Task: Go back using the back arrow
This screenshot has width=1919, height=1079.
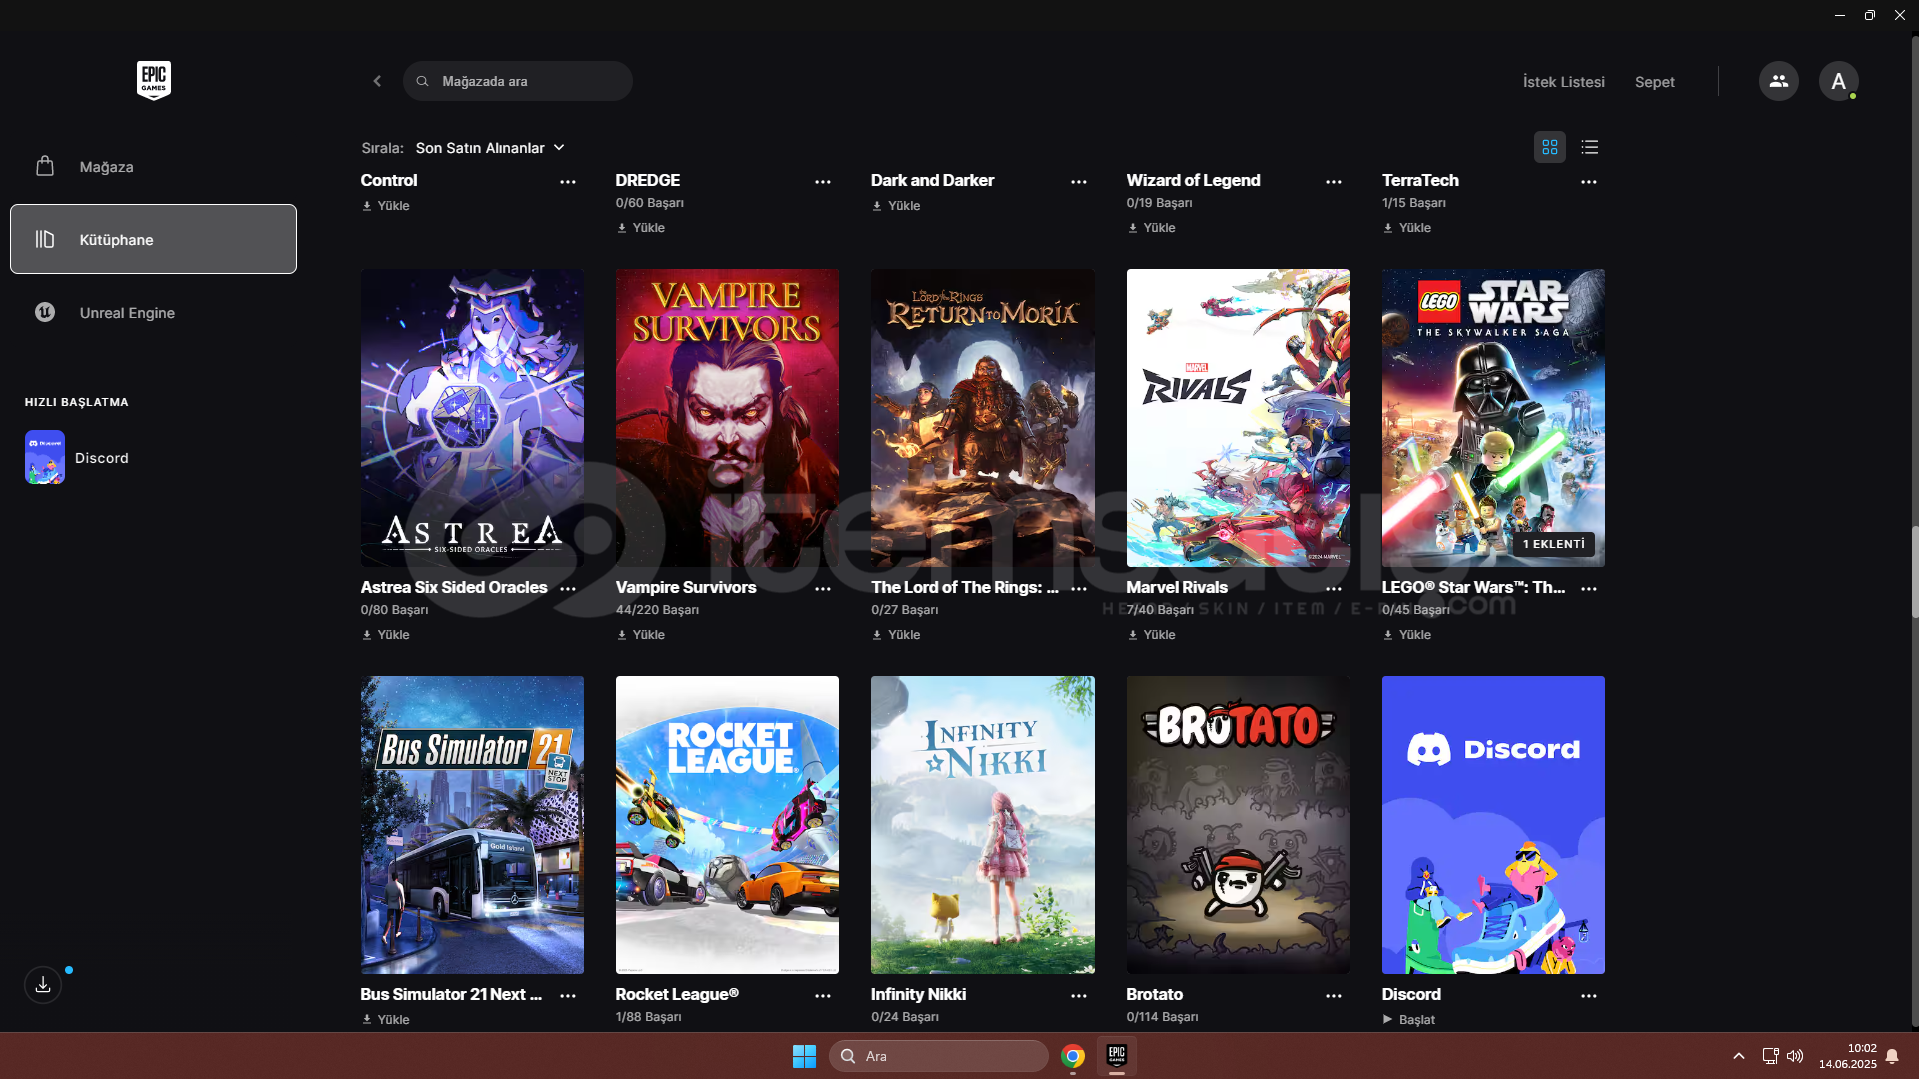Action: click(377, 81)
